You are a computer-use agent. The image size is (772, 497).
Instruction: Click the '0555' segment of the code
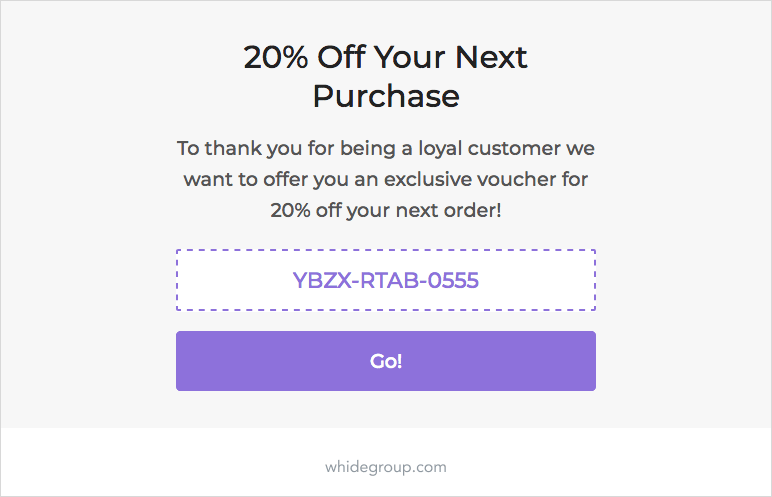point(453,280)
